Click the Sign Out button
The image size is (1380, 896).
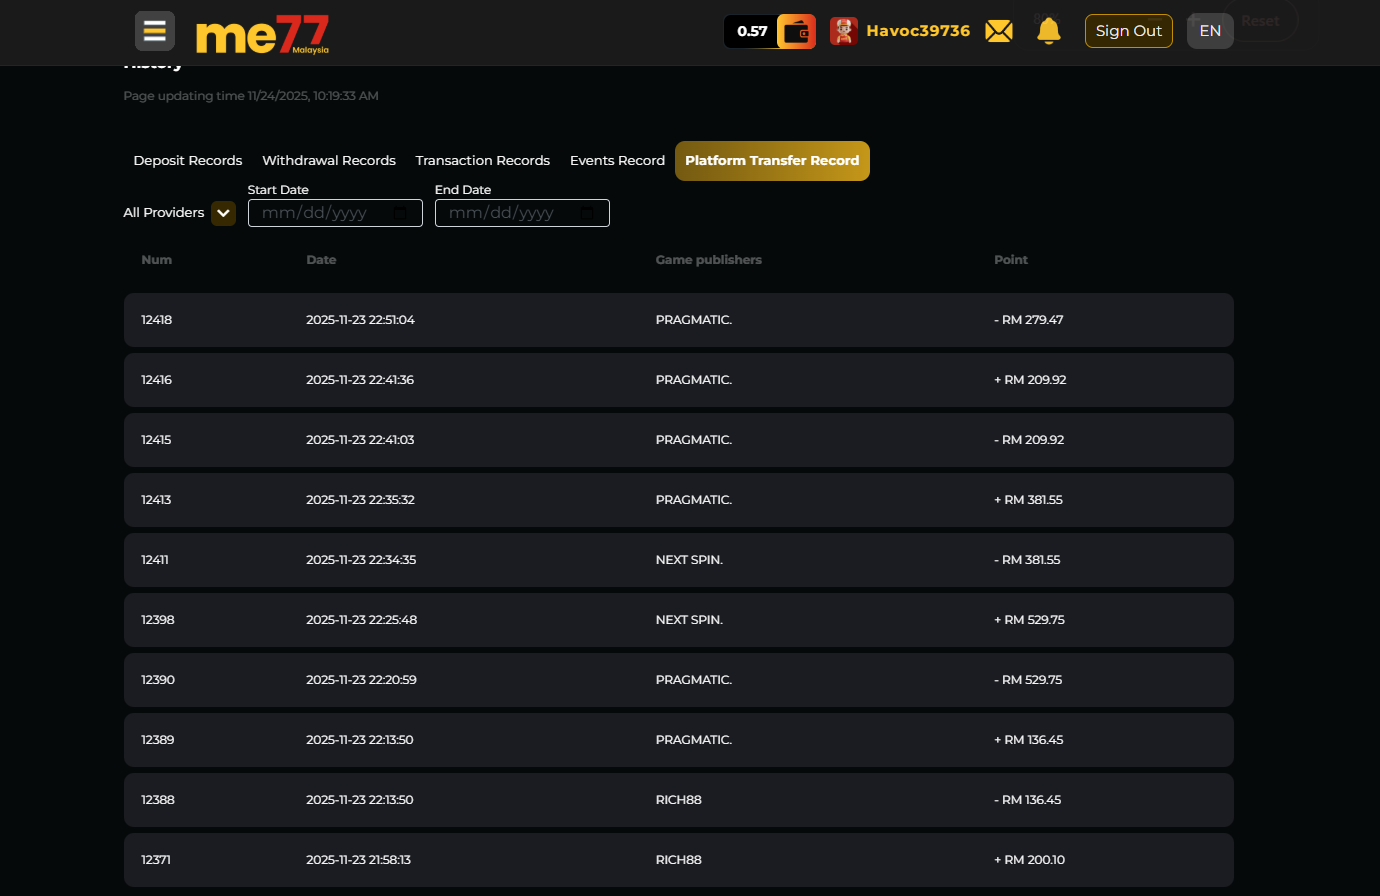pos(1128,31)
